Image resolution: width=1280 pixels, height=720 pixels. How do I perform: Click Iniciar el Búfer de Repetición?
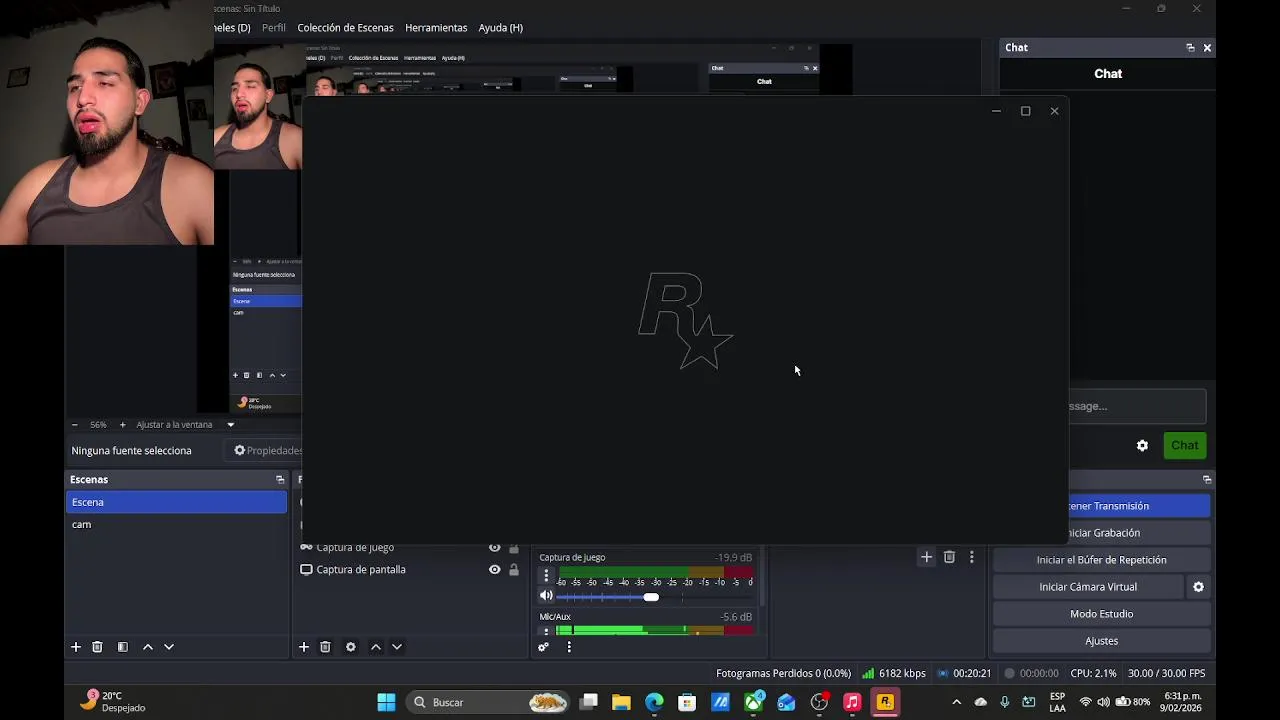click(1102, 560)
